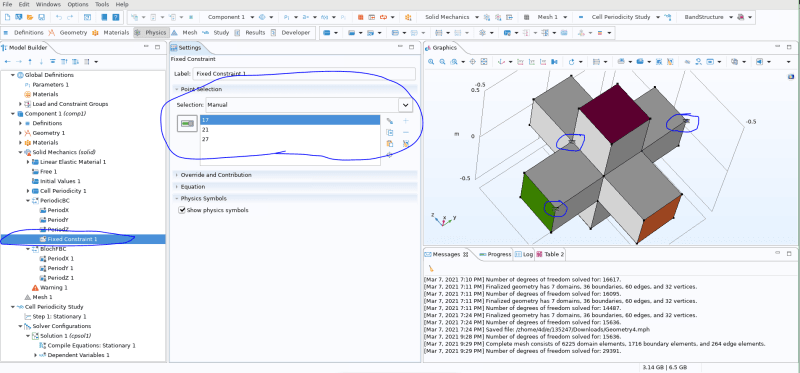Toggle Show physics symbols checkbox

coord(182,210)
